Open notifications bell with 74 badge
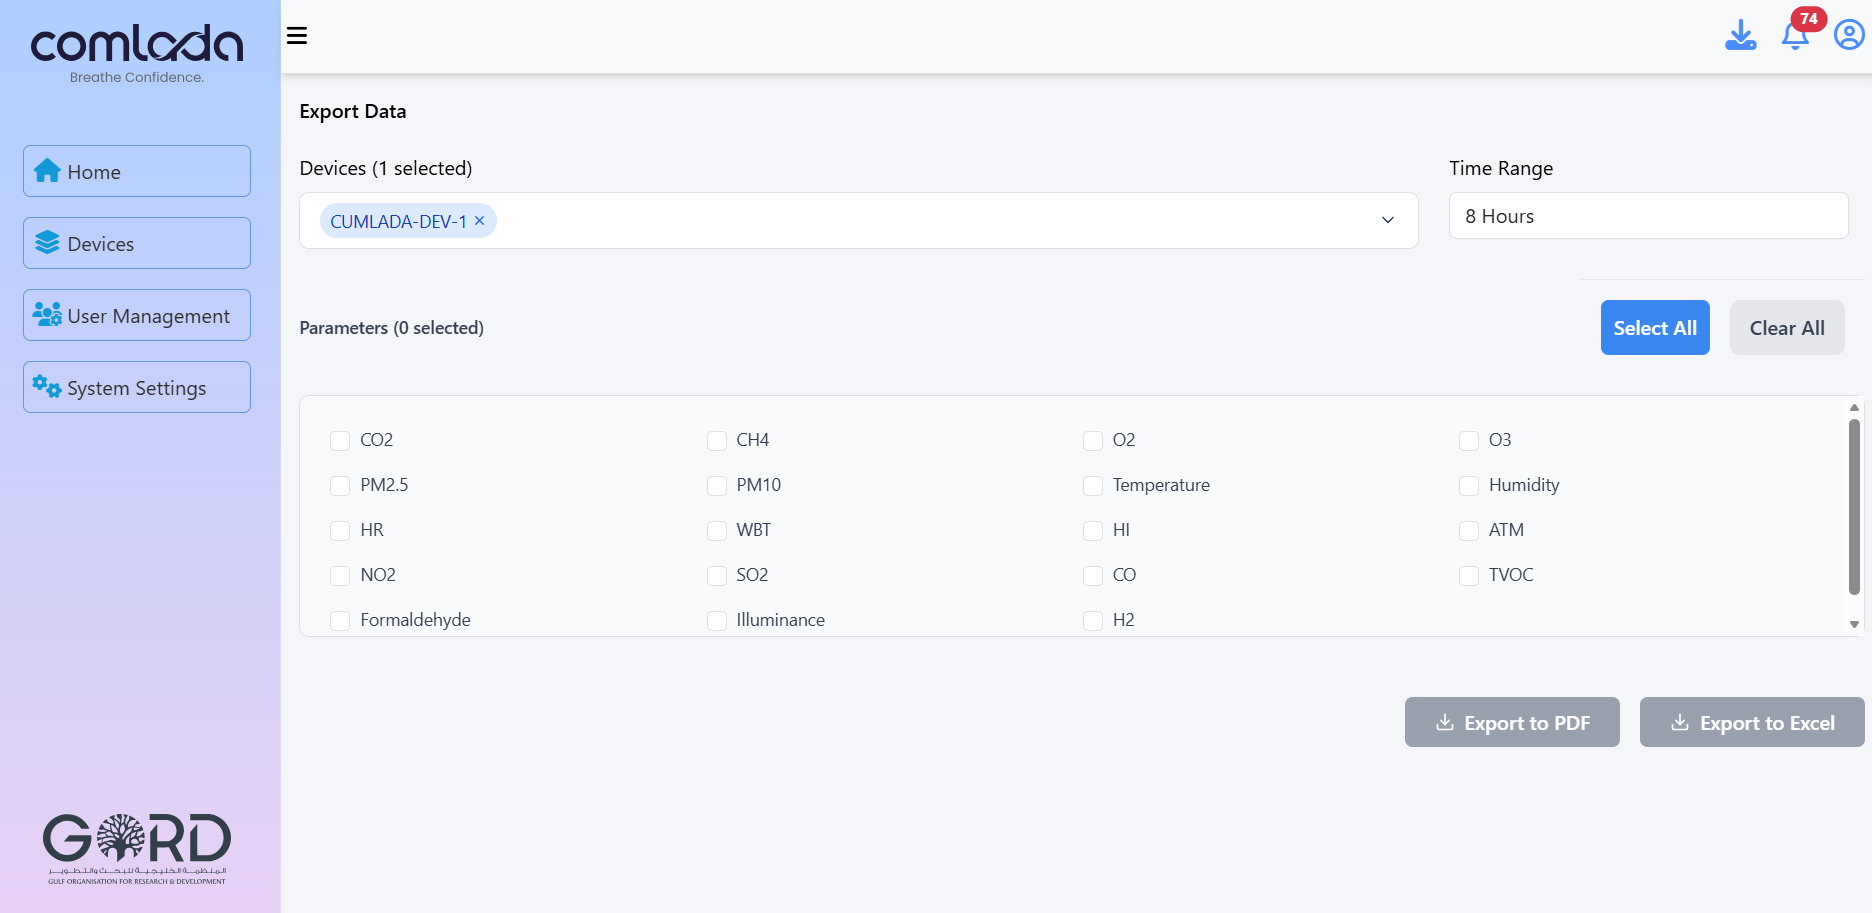1872x913 pixels. click(x=1795, y=36)
